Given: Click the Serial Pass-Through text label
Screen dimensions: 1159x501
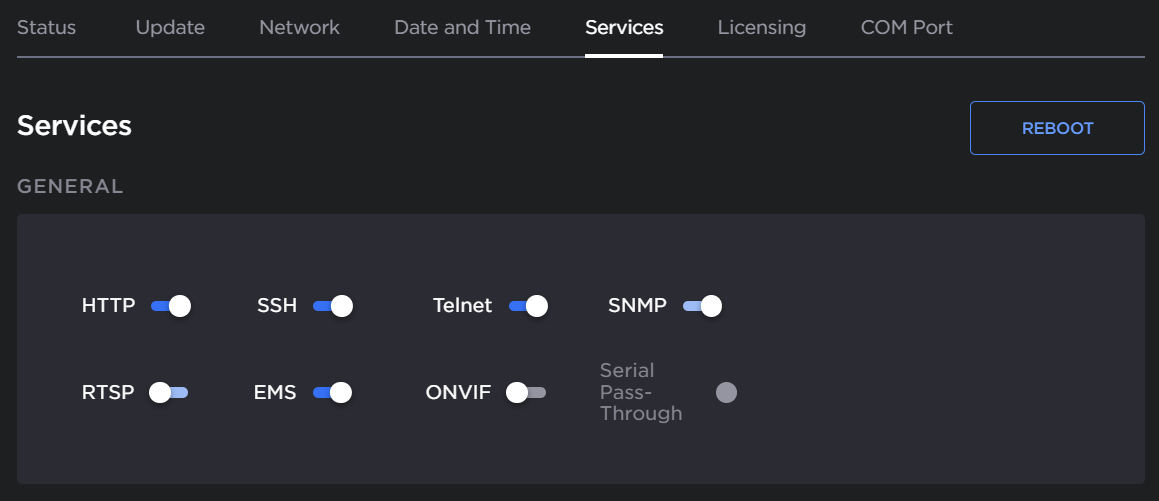Looking at the screenshot, I should coord(641,392).
